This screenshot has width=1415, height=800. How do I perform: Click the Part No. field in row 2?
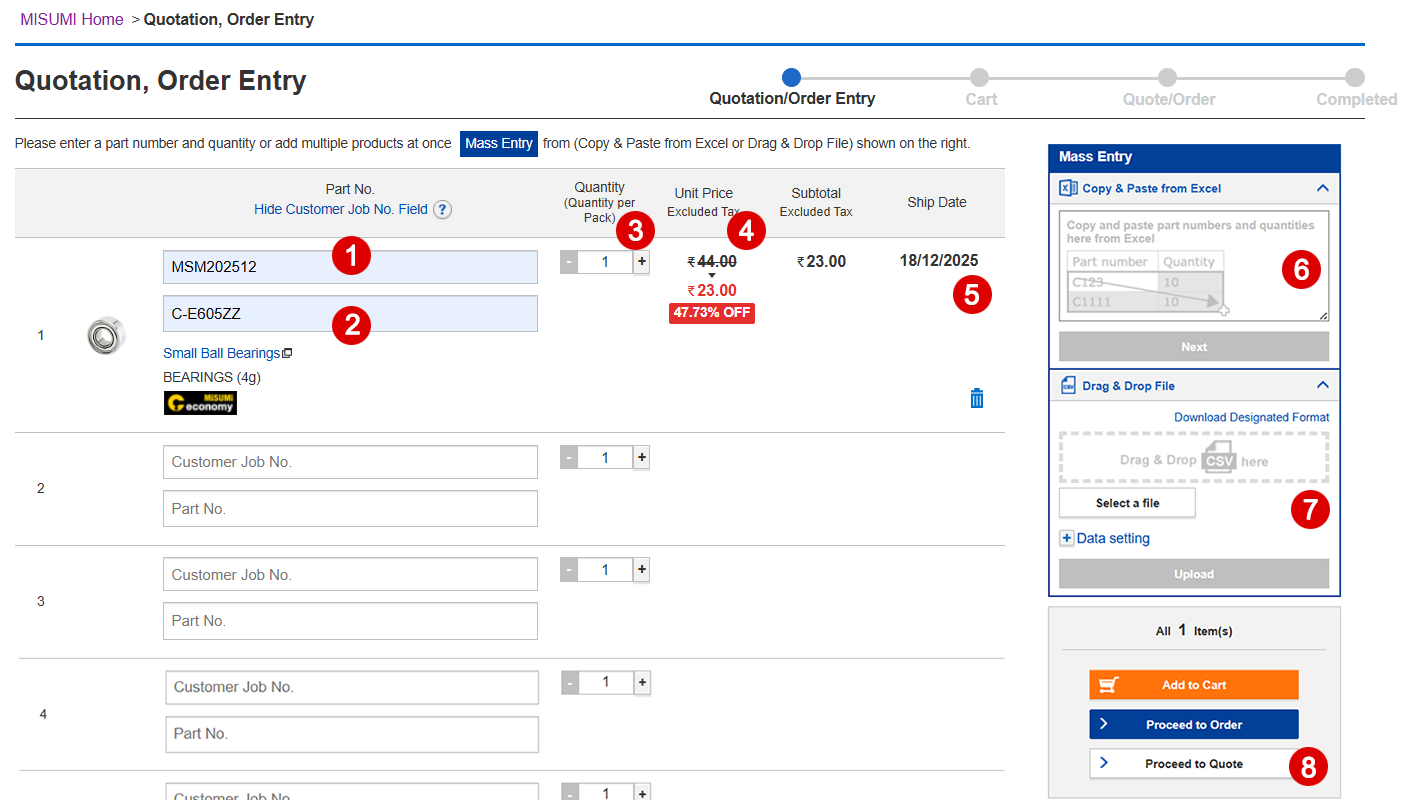coord(350,508)
